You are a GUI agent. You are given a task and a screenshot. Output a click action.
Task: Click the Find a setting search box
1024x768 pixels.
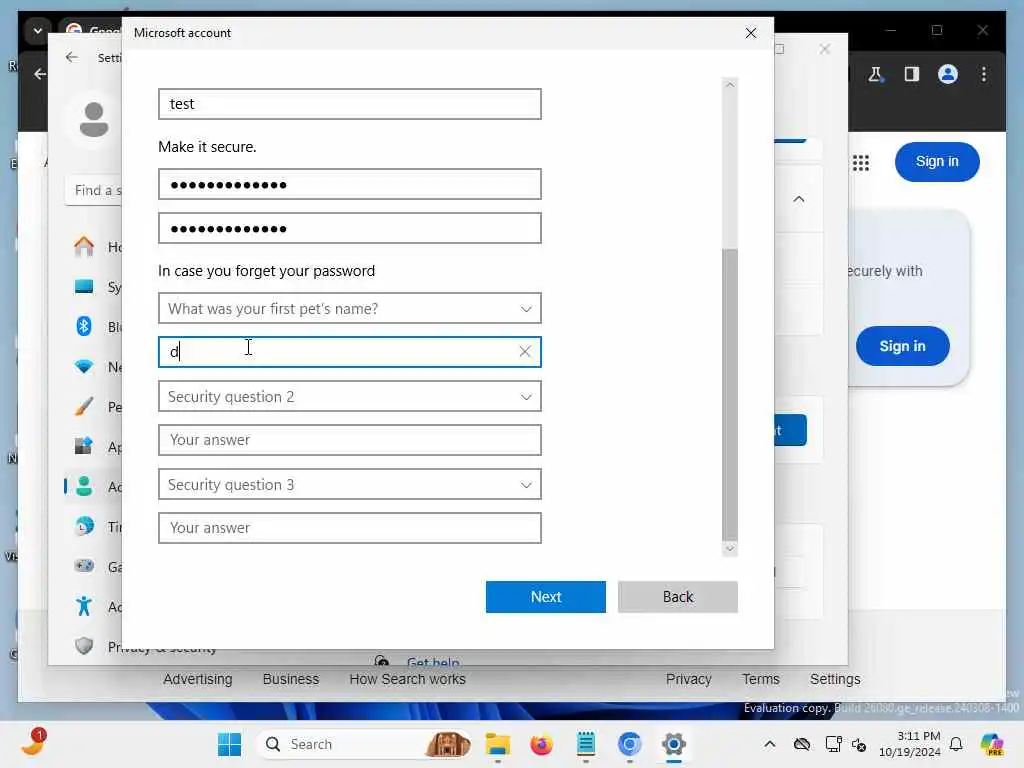(93, 190)
